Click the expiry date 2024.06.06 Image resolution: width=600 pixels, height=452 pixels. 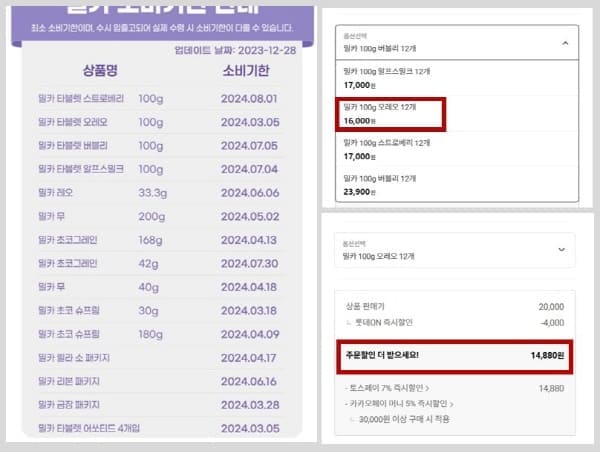pyautogui.click(x=250, y=193)
